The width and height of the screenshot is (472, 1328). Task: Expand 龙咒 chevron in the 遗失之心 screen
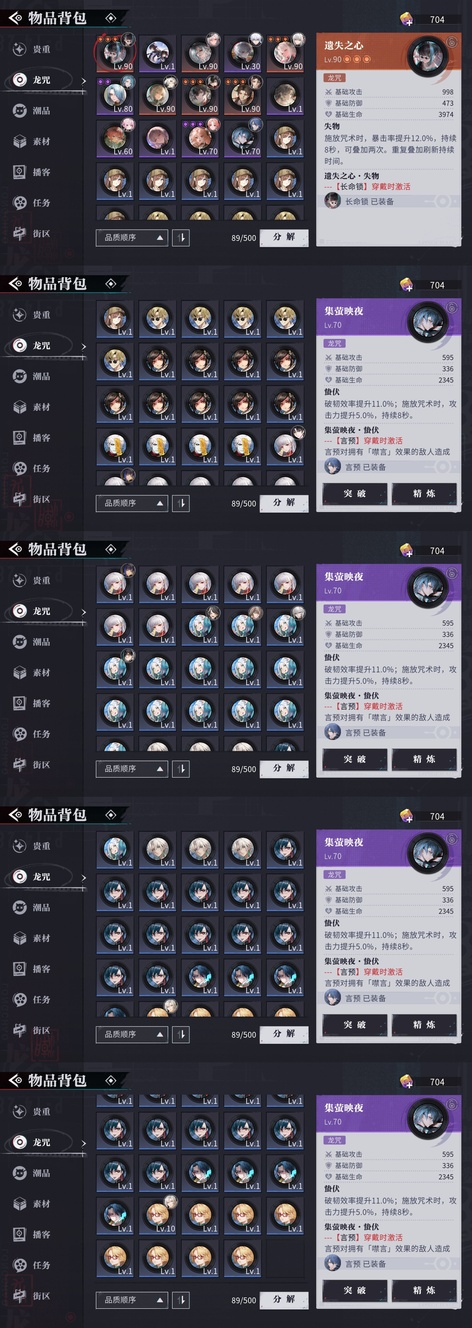[84, 79]
